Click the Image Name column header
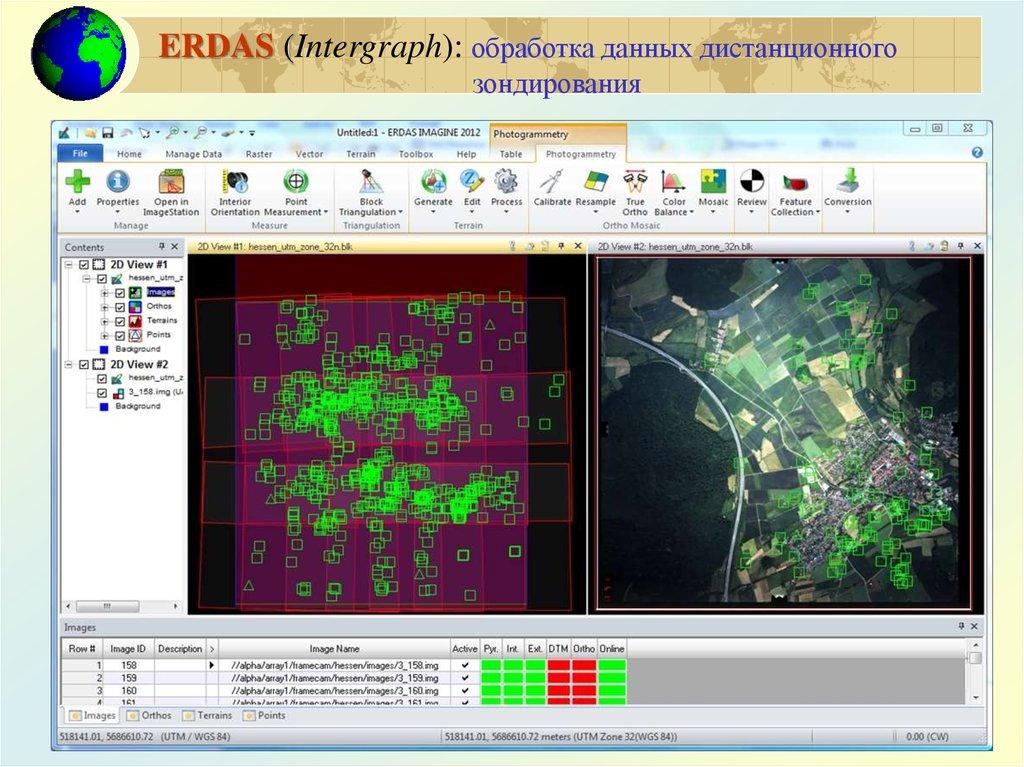 [334, 649]
